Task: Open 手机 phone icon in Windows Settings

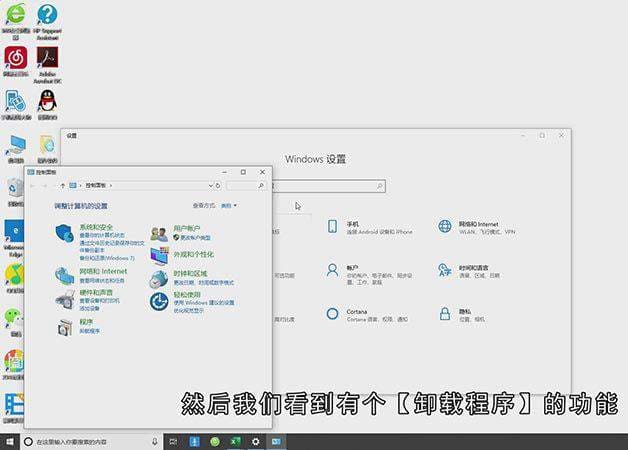Action: tap(332, 226)
